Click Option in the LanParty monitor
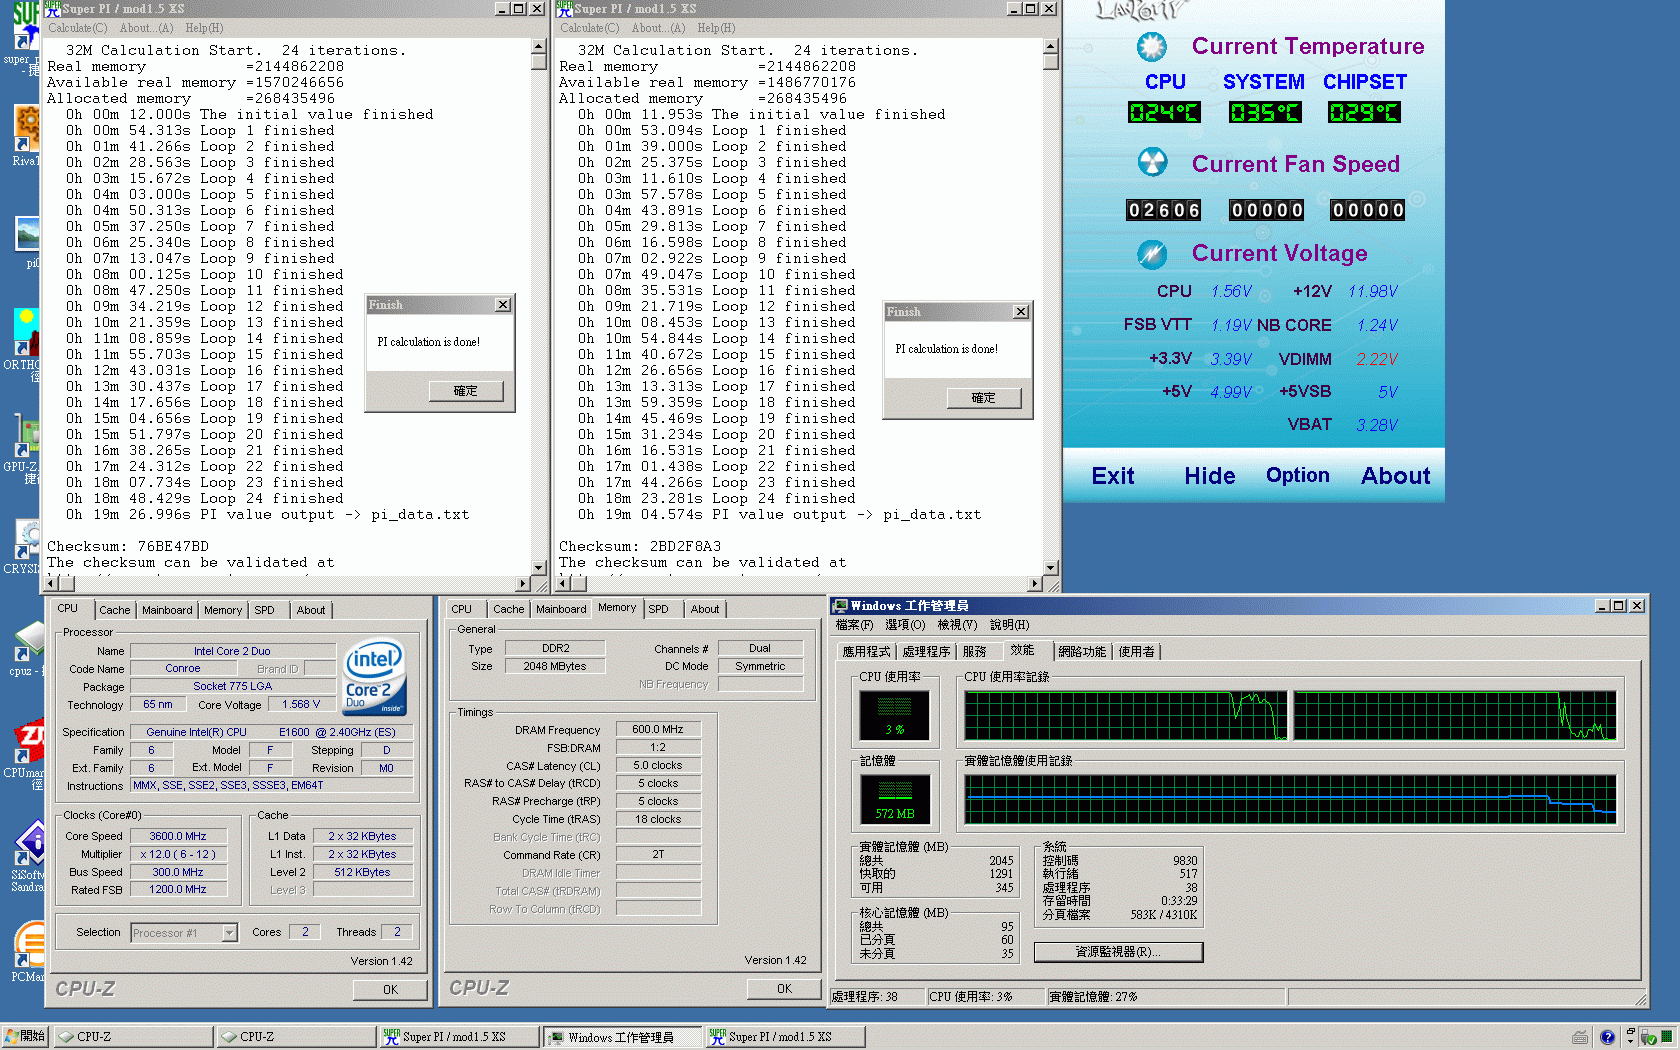This screenshot has width=1680, height=1050. pos(1298,475)
